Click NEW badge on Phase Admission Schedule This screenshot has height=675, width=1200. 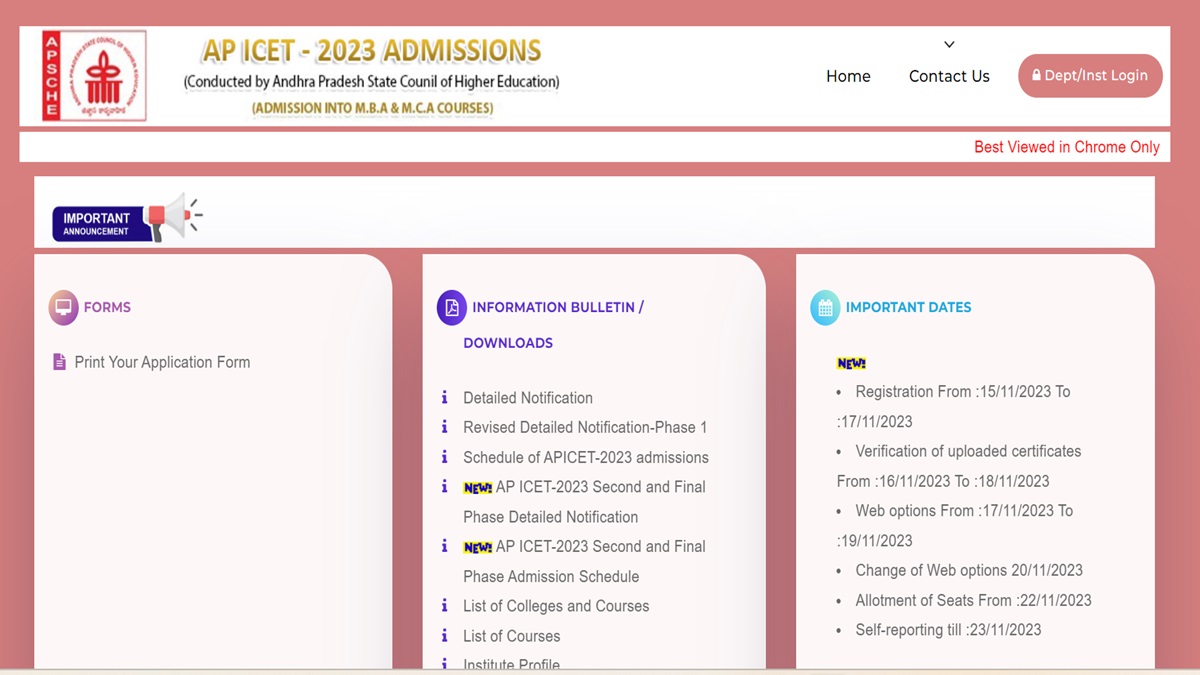tap(478, 548)
